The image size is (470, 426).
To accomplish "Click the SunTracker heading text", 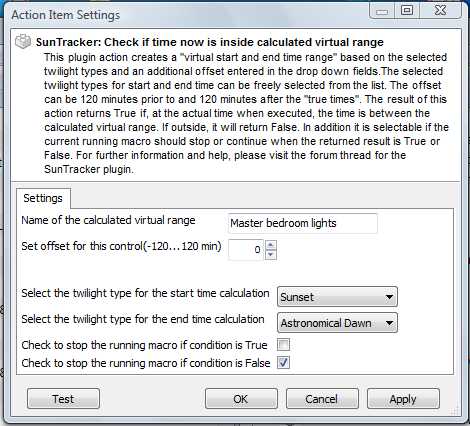I will (210, 42).
